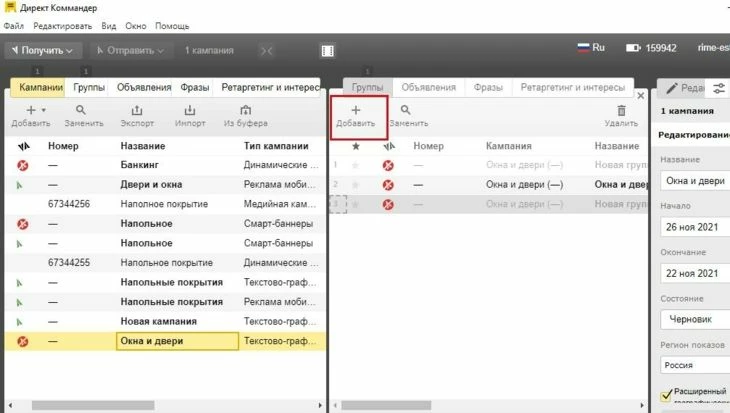Viewport: 730px width, 413px height.
Task: Open right panel Объявления tab
Action: [428, 87]
